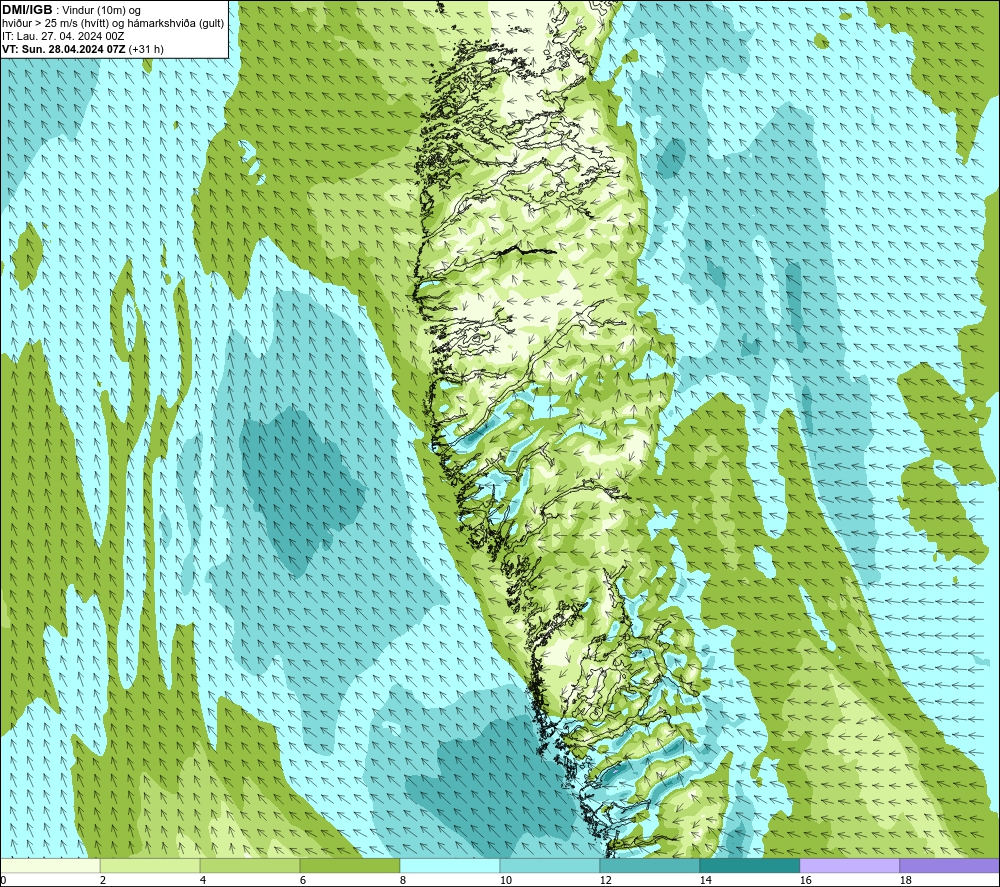Viewport: 1000px width, 887px height.
Task: Click the DMI/IGB title text
Action: (x=27, y=10)
